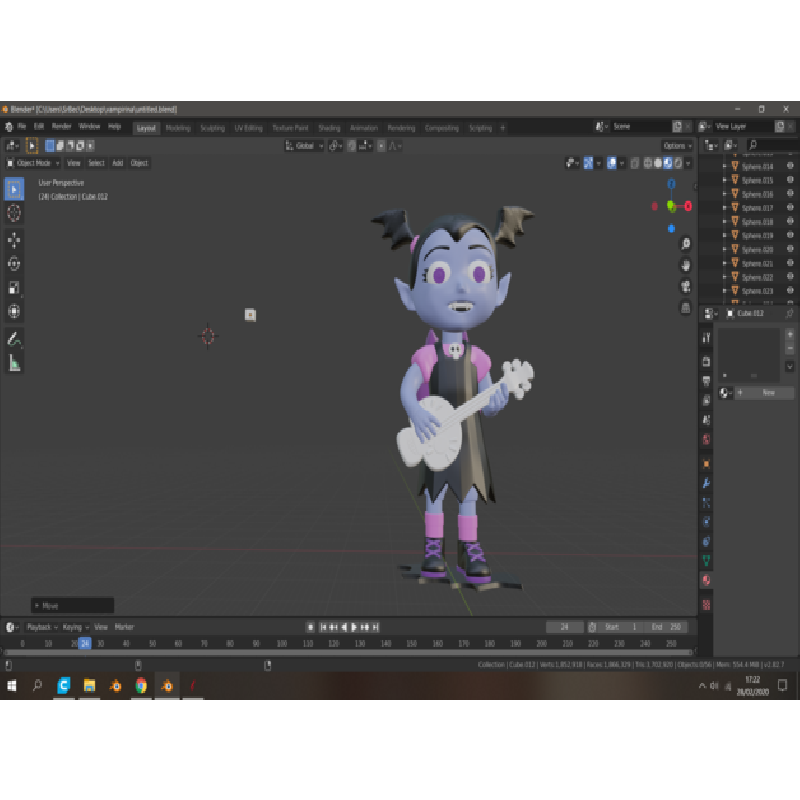800x800 pixels.
Task: Choose the Move tool in the toolbar
Action: [x=14, y=240]
